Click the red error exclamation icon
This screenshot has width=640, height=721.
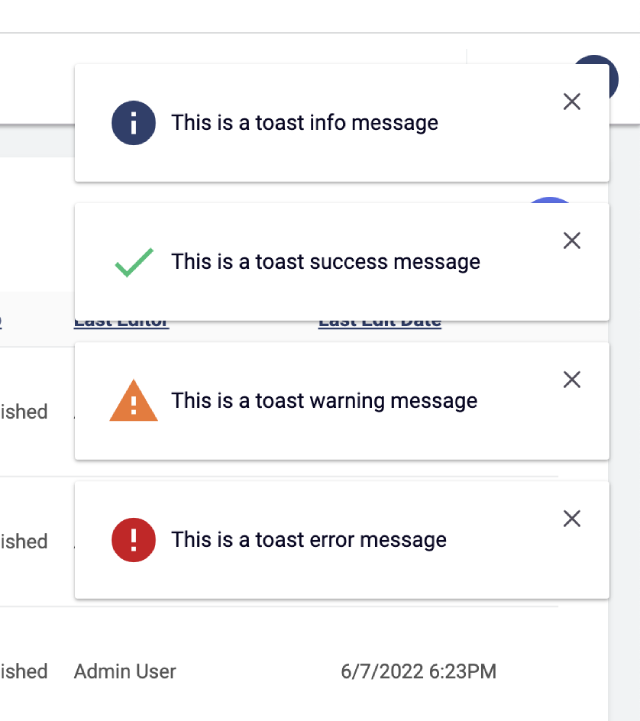coord(133,540)
